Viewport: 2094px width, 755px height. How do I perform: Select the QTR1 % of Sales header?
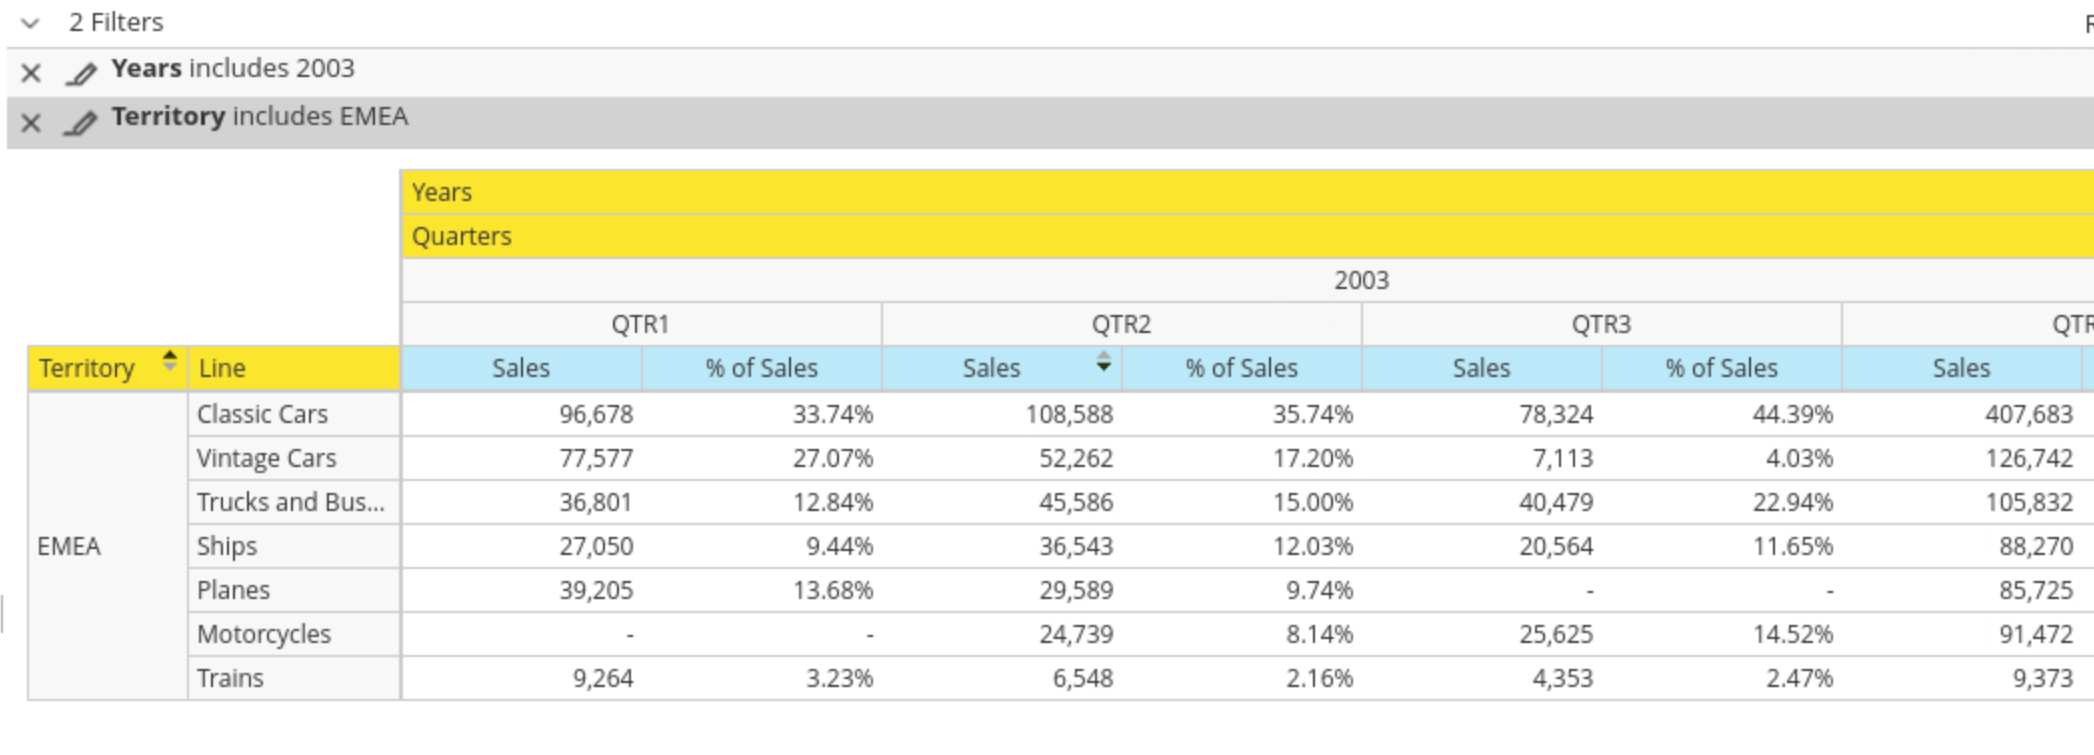click(x=761, y=368)
